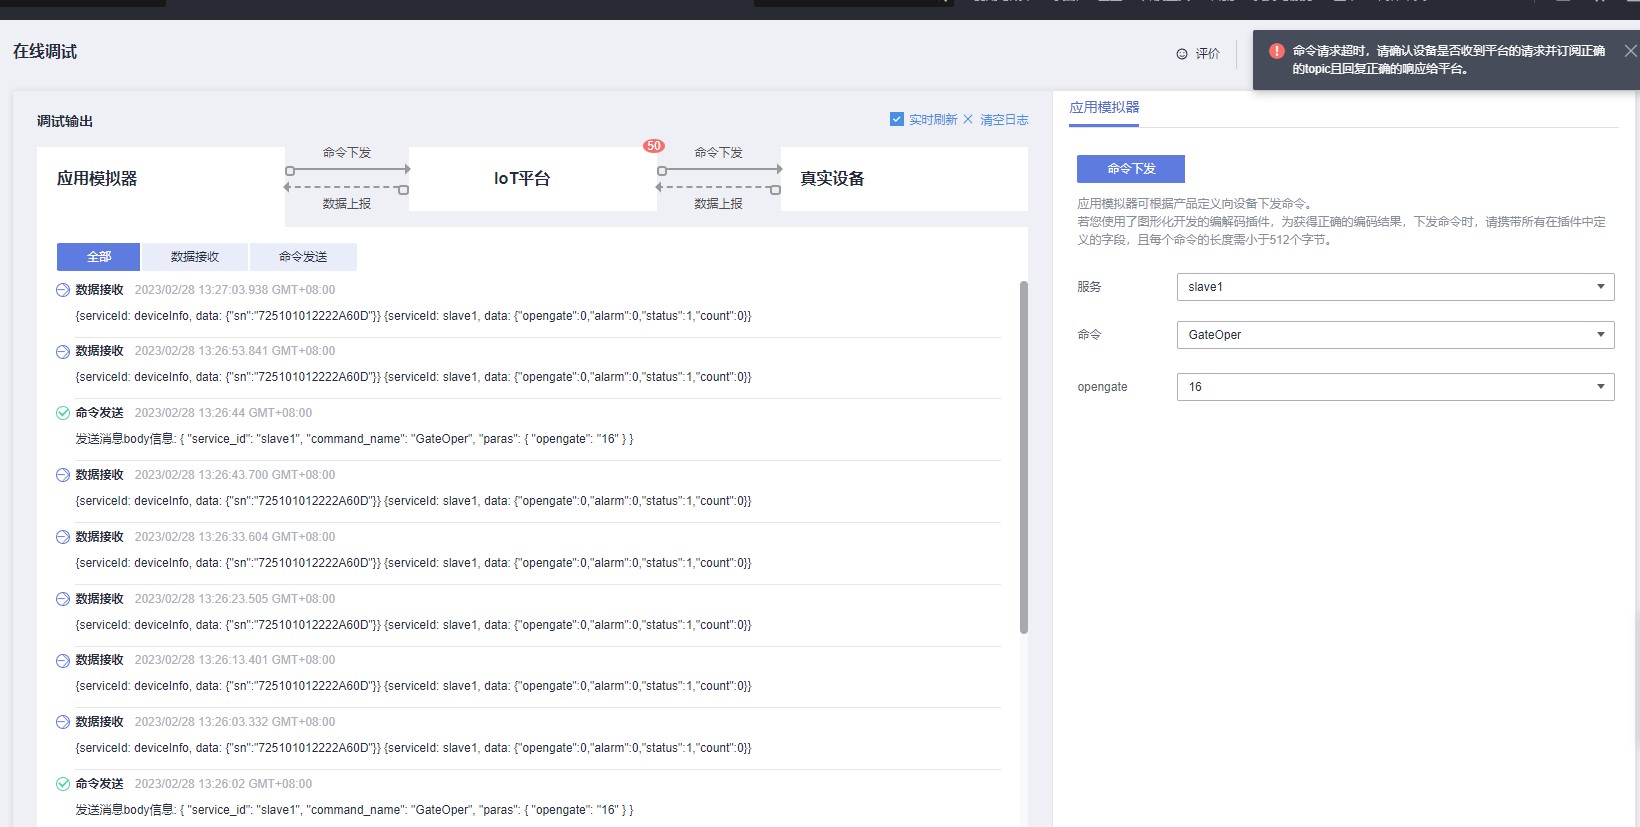This screenshot has width=1640, height=827.
Task: Click the serviceId data line under 13:26:23.505
Action: [x=413, y=625]
